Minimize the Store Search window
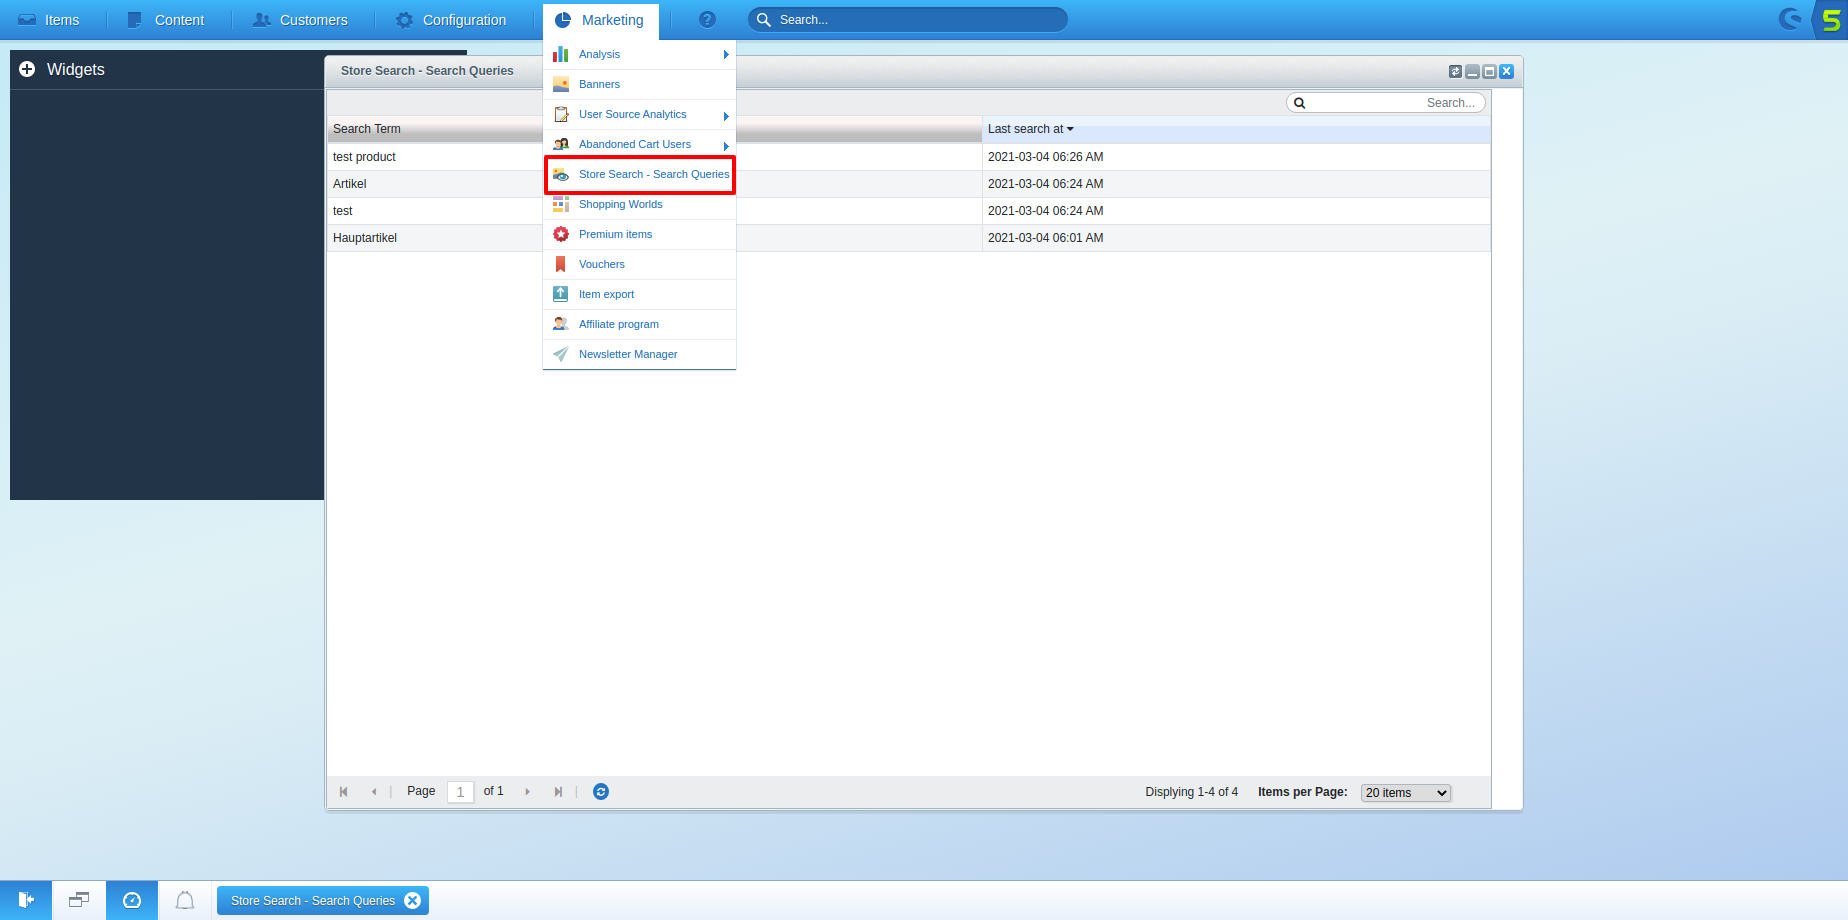 1472,71
